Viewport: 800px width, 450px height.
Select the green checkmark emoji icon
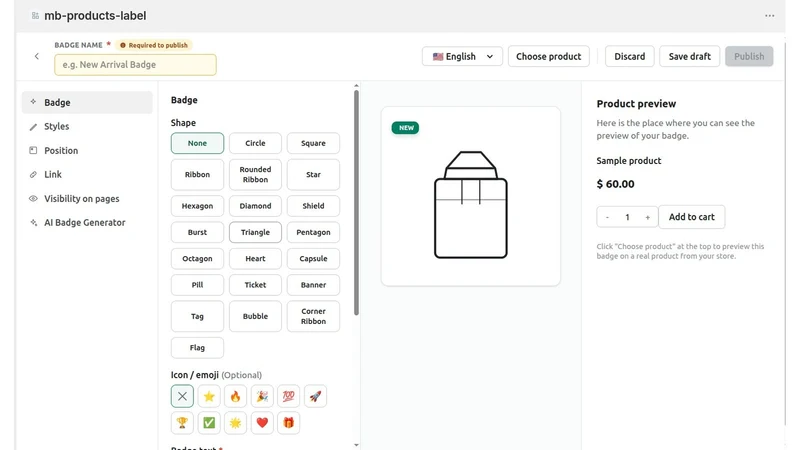pyautogui.click(x=209, y=423)
